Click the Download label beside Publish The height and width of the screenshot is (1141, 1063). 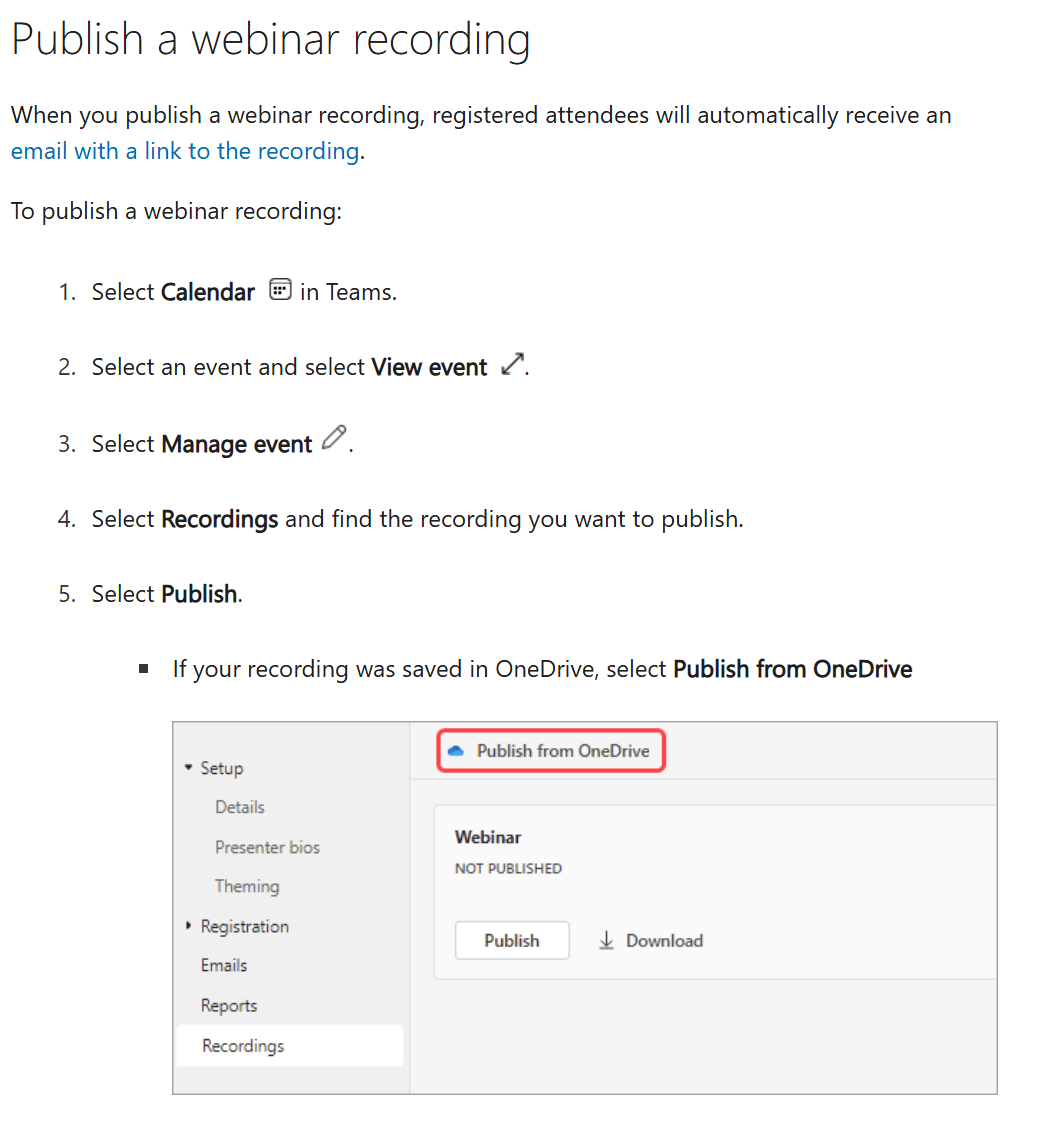click(664, 941)
